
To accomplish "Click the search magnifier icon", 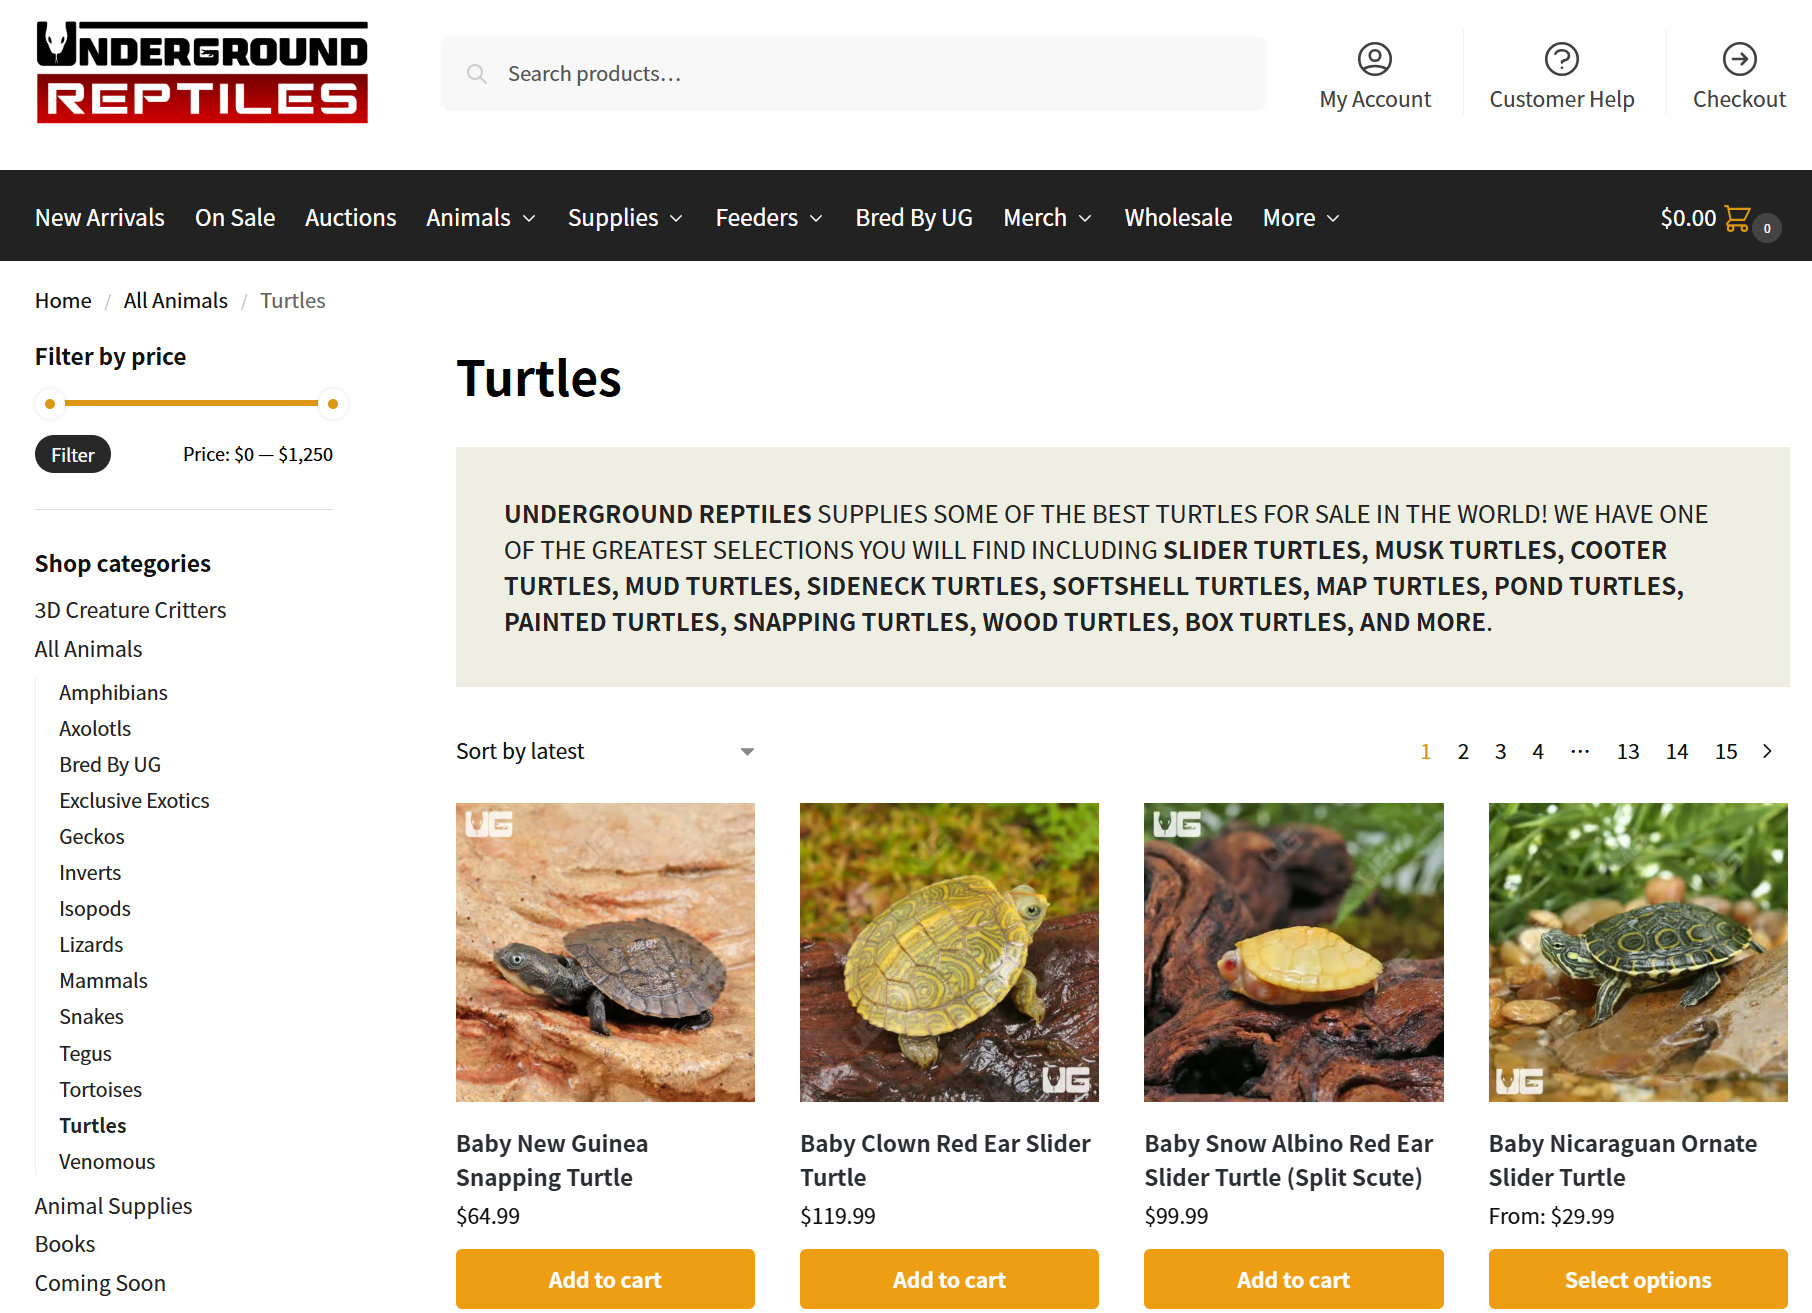I will click(477, 74).
